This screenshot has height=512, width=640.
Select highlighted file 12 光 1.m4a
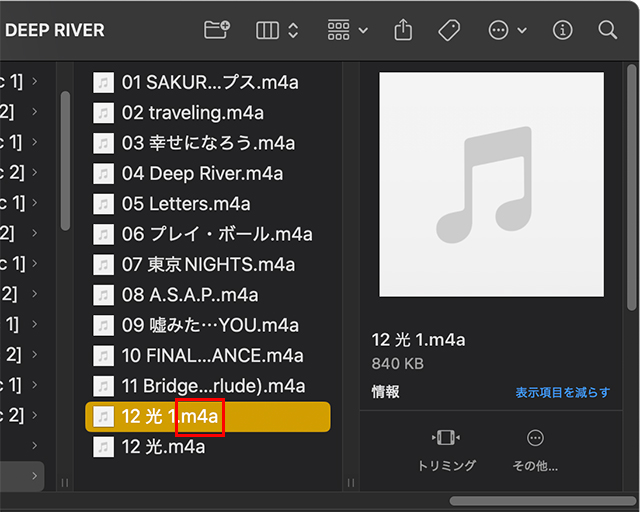(x=208, y=416)
